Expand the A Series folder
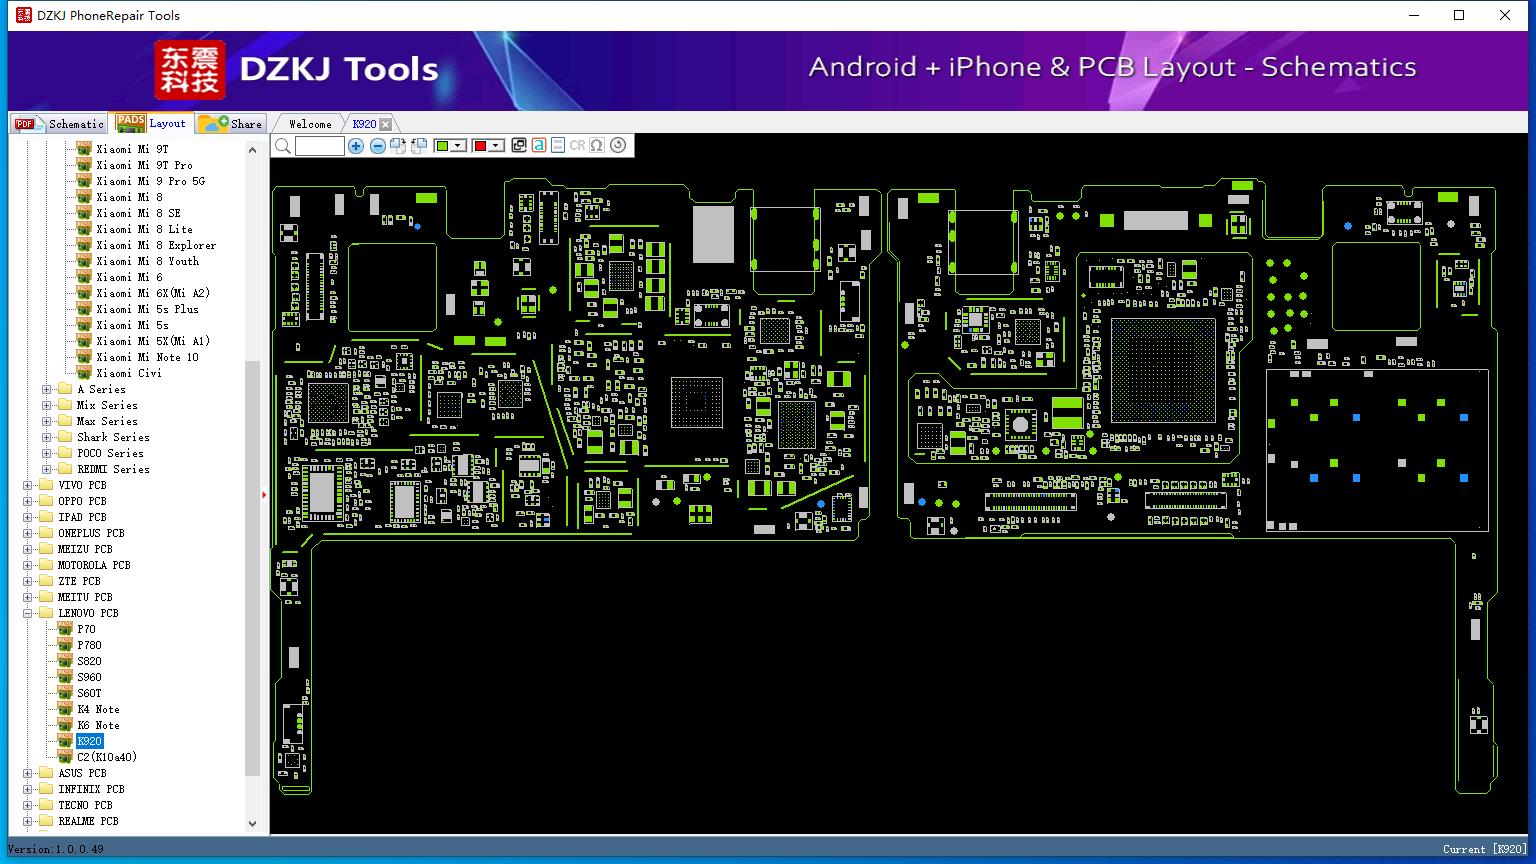The image size is (1536, 864). pyautogui.click(x=47, y=389)
